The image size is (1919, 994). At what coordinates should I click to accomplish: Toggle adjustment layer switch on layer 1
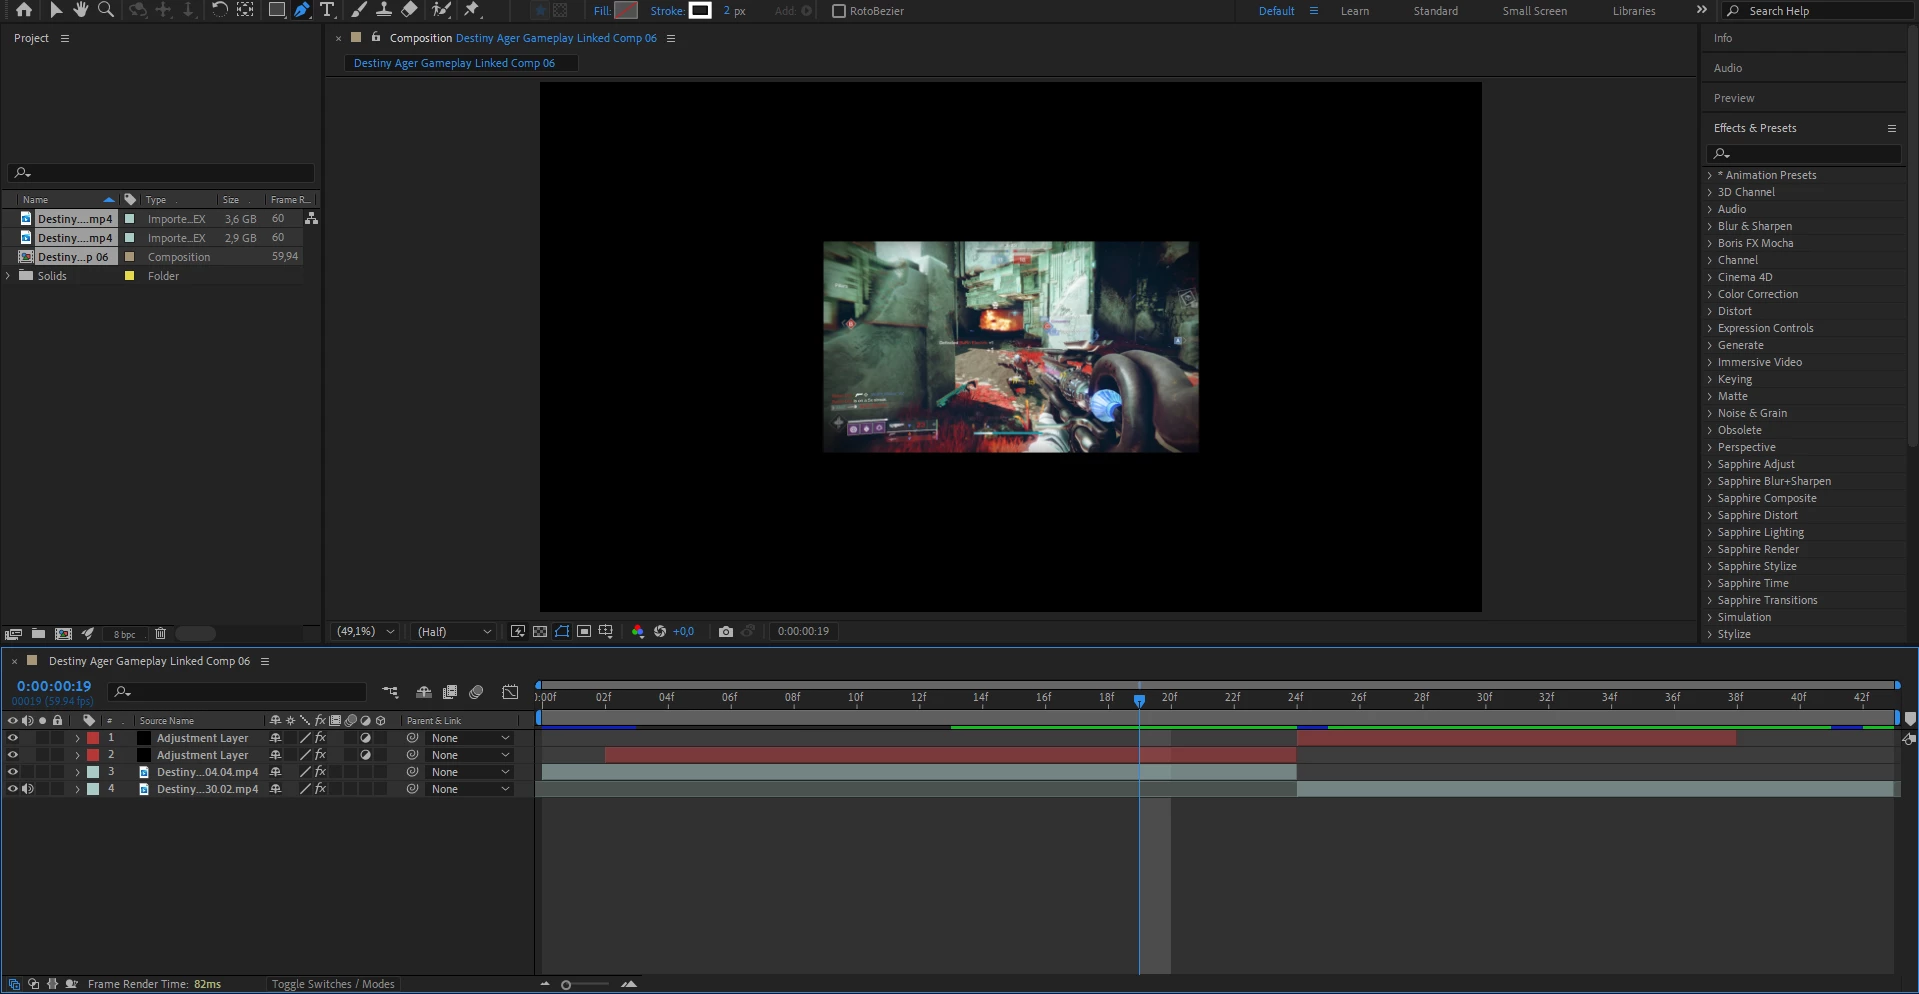366,738
